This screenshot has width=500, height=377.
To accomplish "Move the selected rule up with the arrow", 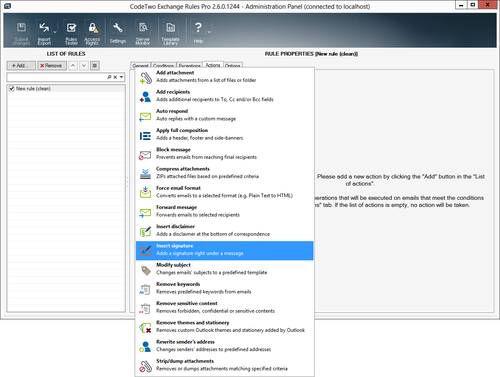I will pyautogui.click(x=73, y=66).
